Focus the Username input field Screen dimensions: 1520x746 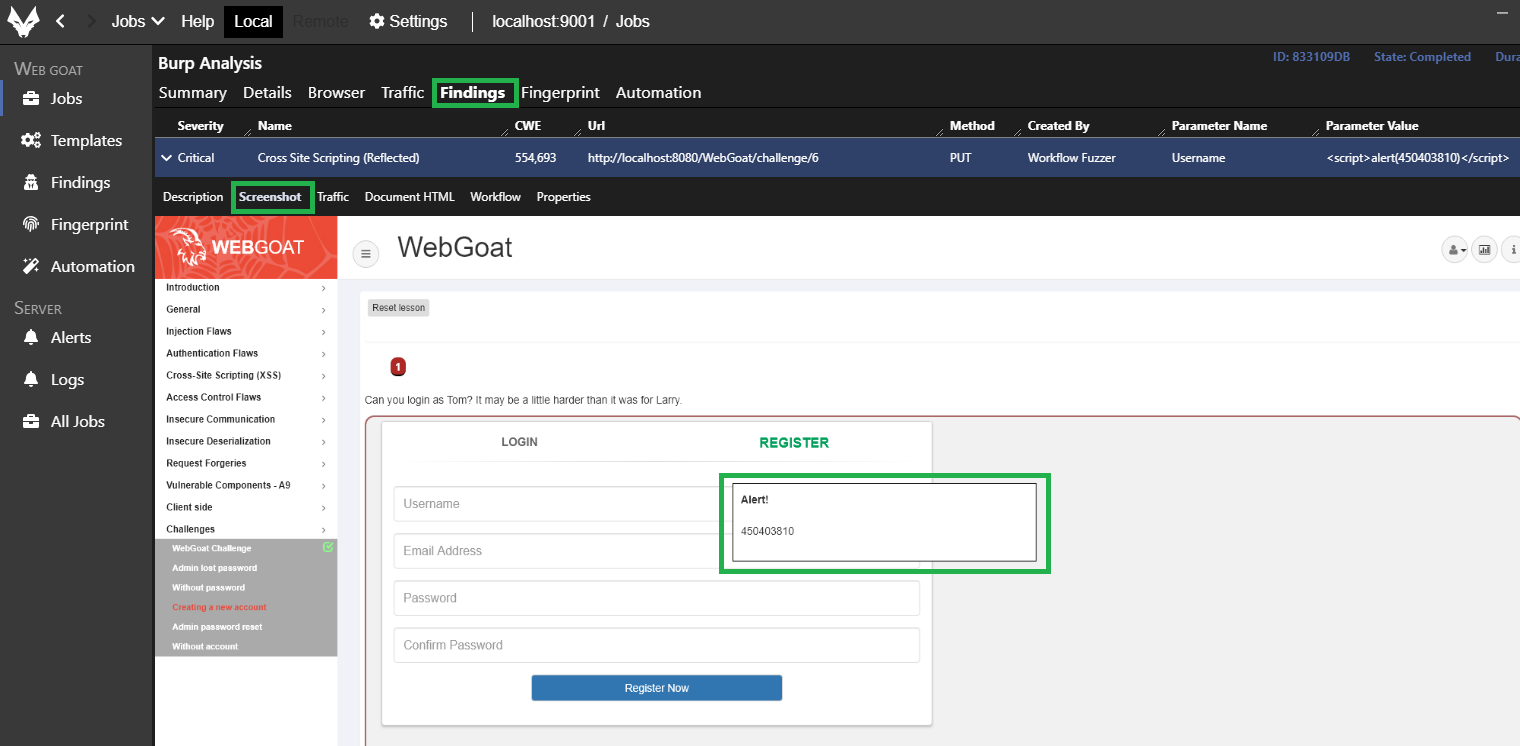click(656, 504)
